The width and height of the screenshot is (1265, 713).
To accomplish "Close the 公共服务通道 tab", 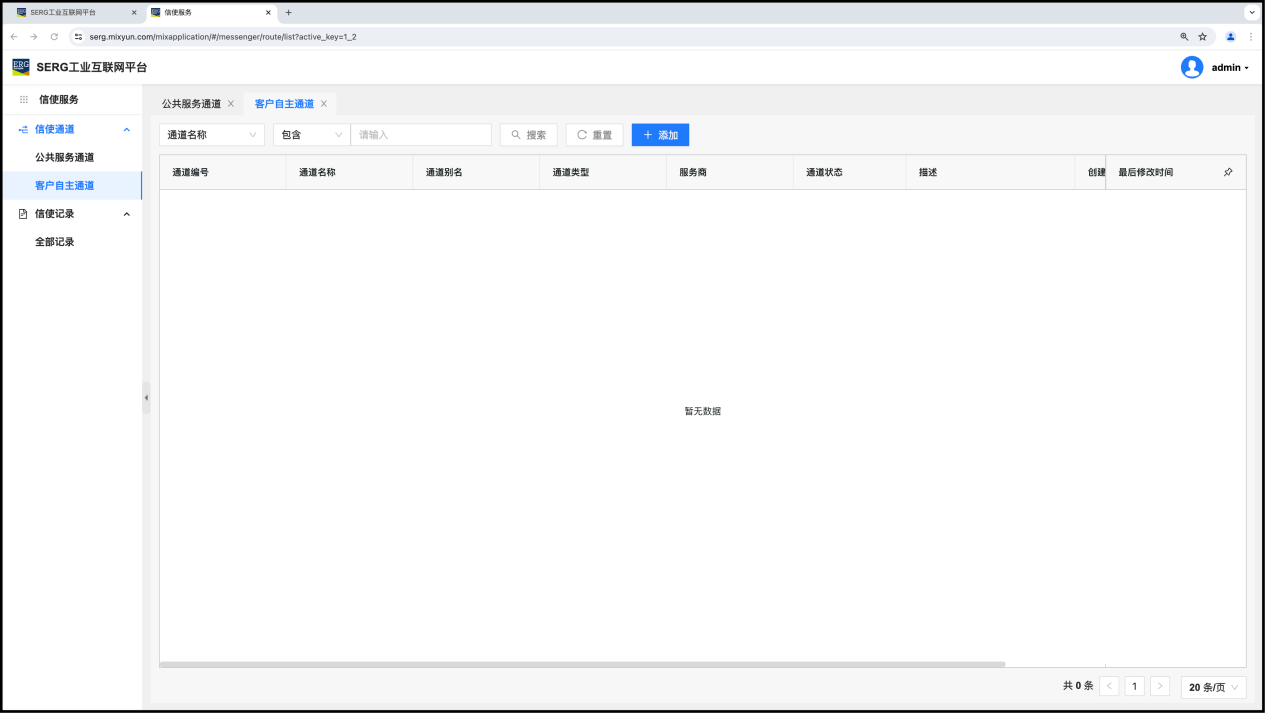I will (231, 104).
